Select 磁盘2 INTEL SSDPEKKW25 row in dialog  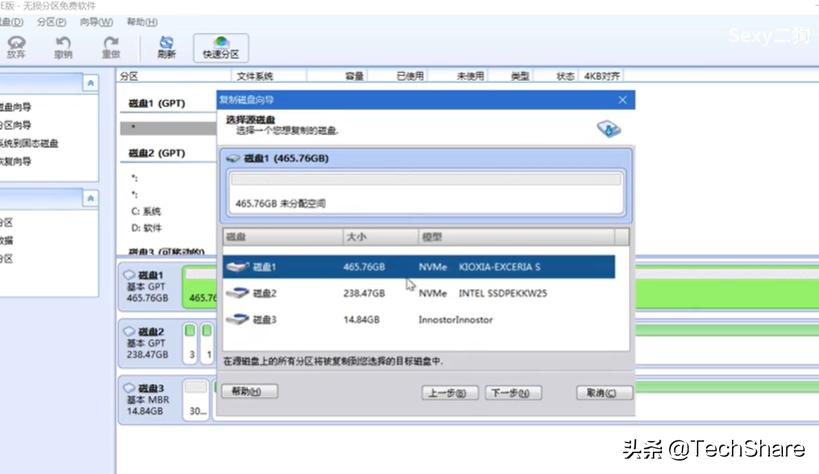[x=418, y=293]
